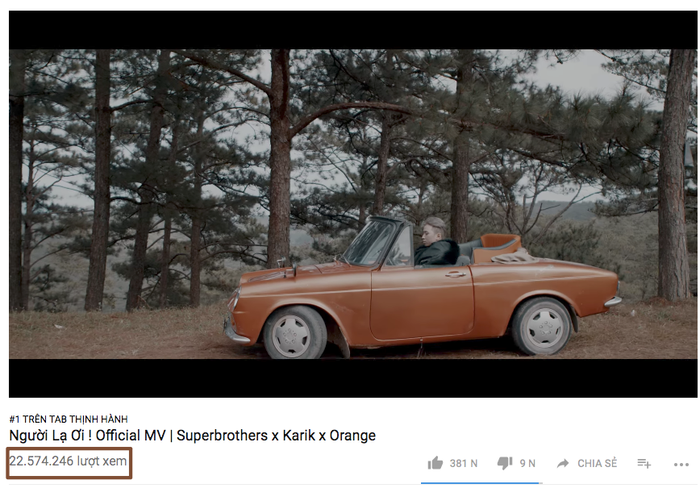
Task: Click the car door in the video
Action: coord(421,301)
